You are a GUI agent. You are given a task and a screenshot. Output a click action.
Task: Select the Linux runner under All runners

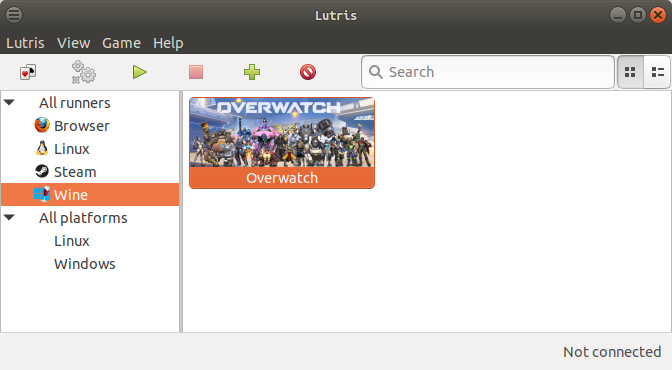pyautogui.click(x=72, y=149)
